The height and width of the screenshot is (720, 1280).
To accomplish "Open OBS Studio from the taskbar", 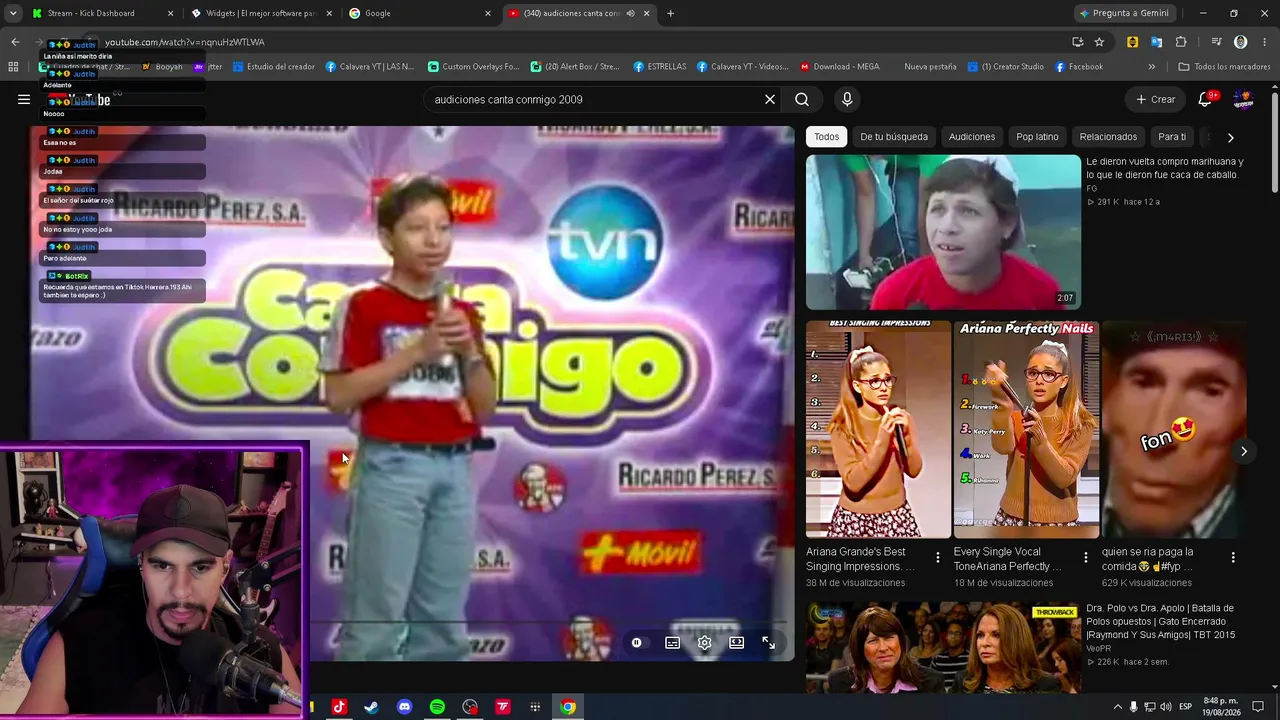I will pos(470,707).
